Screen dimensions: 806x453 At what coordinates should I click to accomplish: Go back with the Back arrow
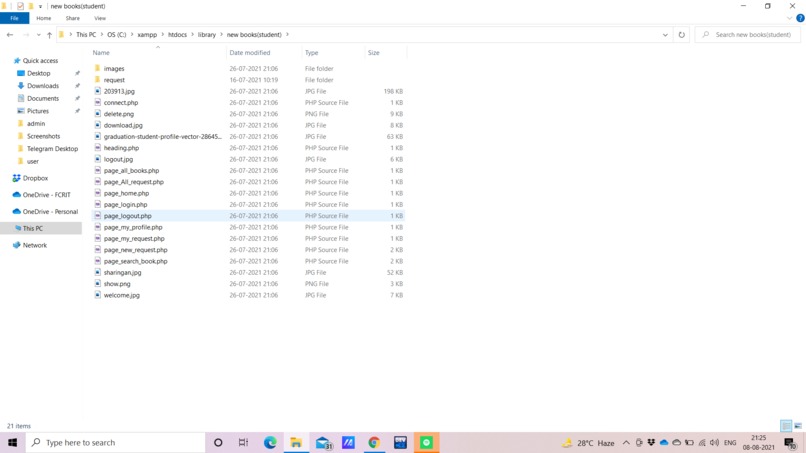10,34
